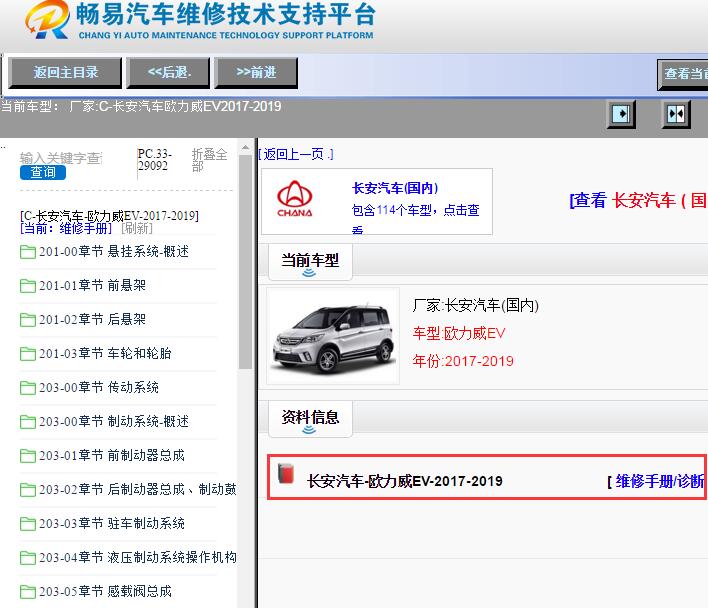Click the red book manual icon
708x608 pixels.
tap(286, 473)
